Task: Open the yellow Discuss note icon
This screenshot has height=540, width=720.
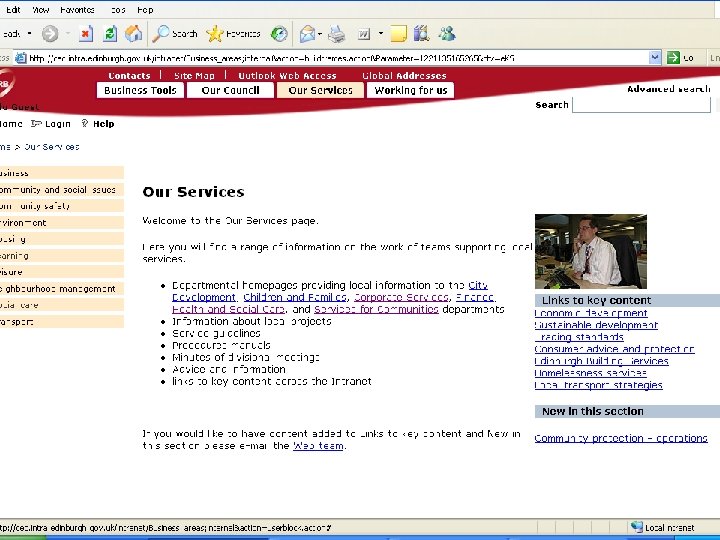Action: click(399, 34)
